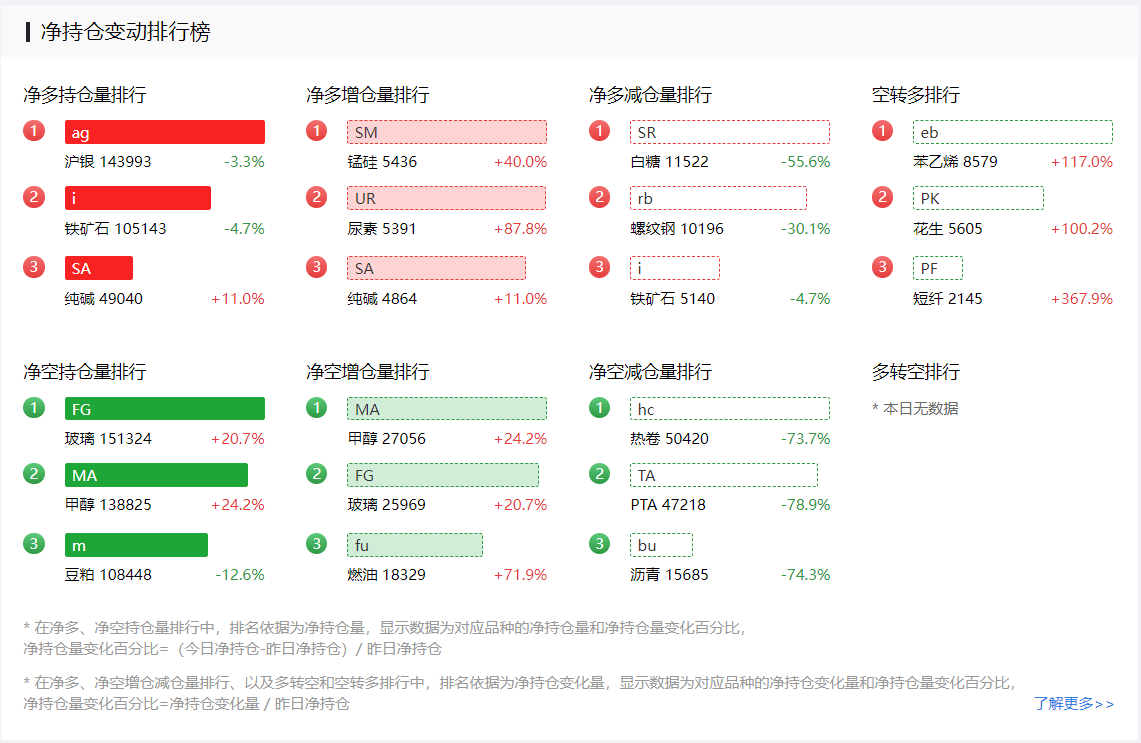The height and width of the screenshot is (743, 1141).
Task: Select rank 3 badge beside bu 沥青
Action: [x=600, y=544]
